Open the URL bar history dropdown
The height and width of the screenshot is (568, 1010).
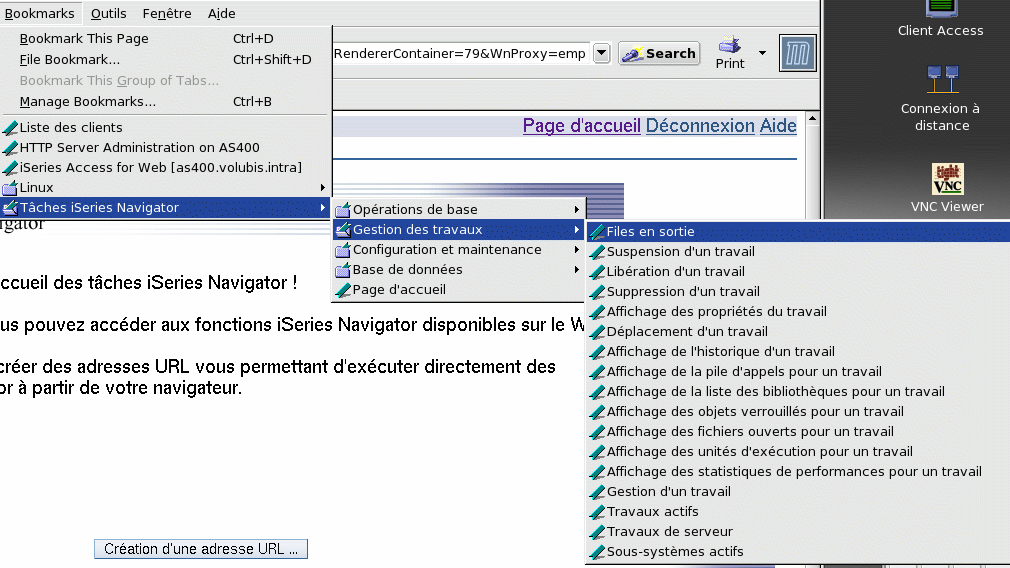601,53
